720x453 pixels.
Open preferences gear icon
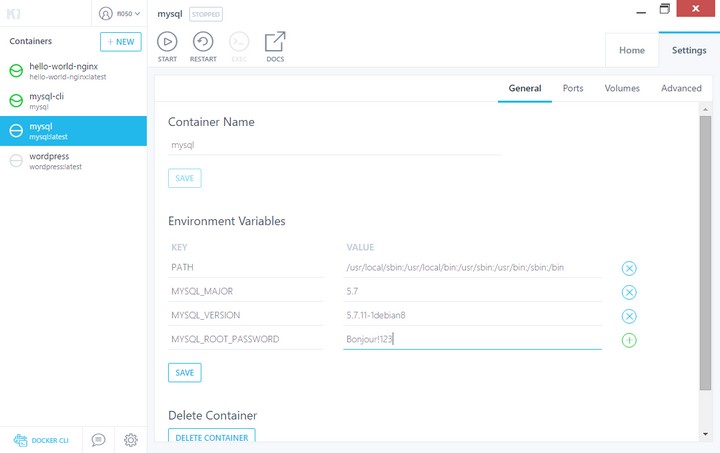(130, 440)
